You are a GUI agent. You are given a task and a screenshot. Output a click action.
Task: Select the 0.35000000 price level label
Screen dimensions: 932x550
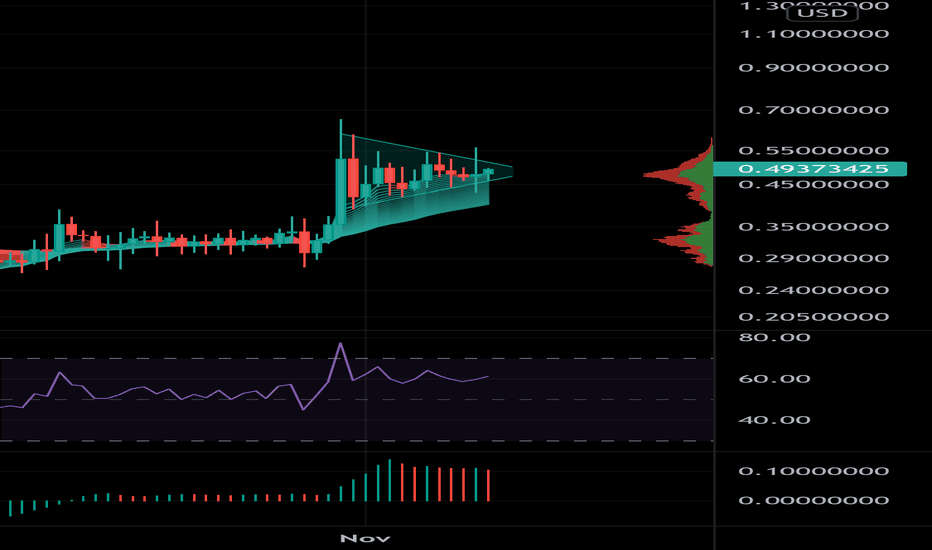pos(814,227)
